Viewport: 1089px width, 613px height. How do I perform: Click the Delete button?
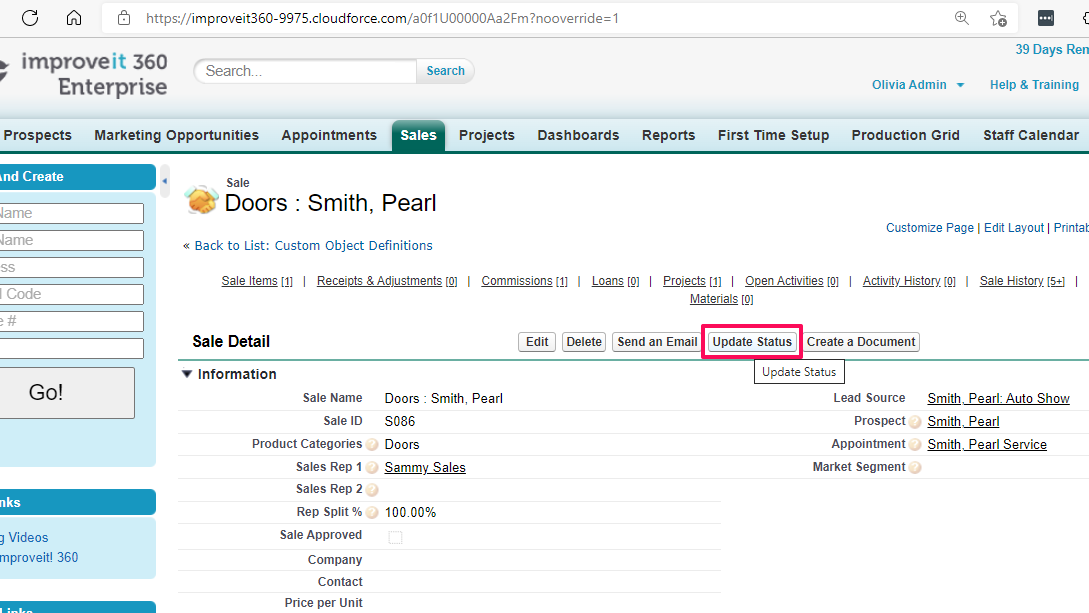tap(584, 342)
